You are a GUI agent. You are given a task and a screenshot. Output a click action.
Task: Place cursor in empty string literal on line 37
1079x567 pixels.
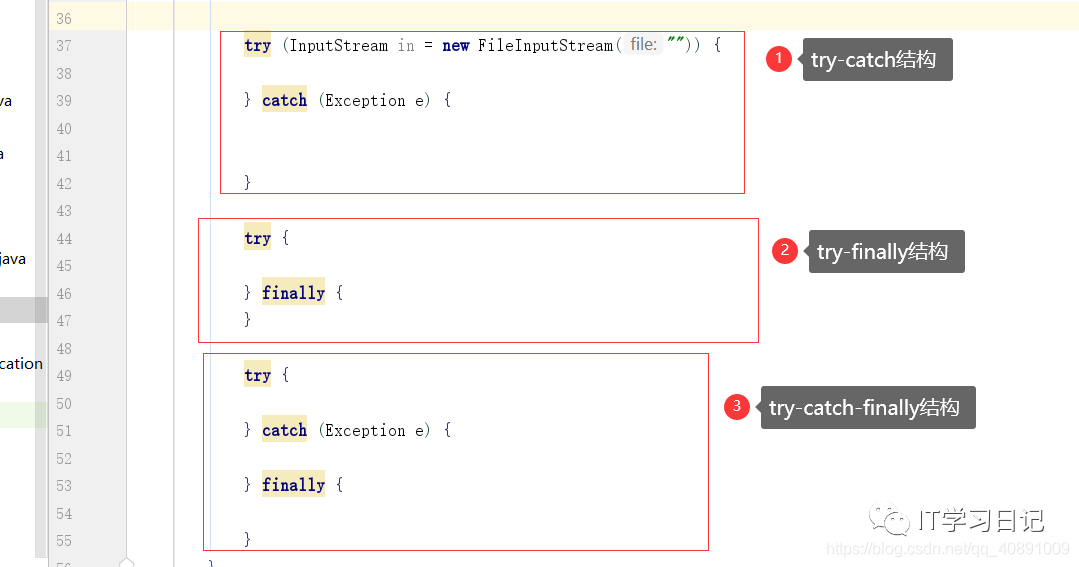pos(675,43)
